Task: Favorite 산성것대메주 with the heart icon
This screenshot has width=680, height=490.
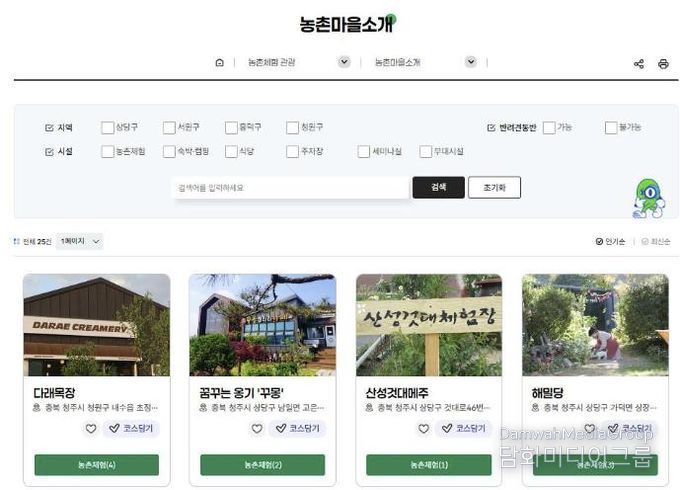Action: [423, 428]
